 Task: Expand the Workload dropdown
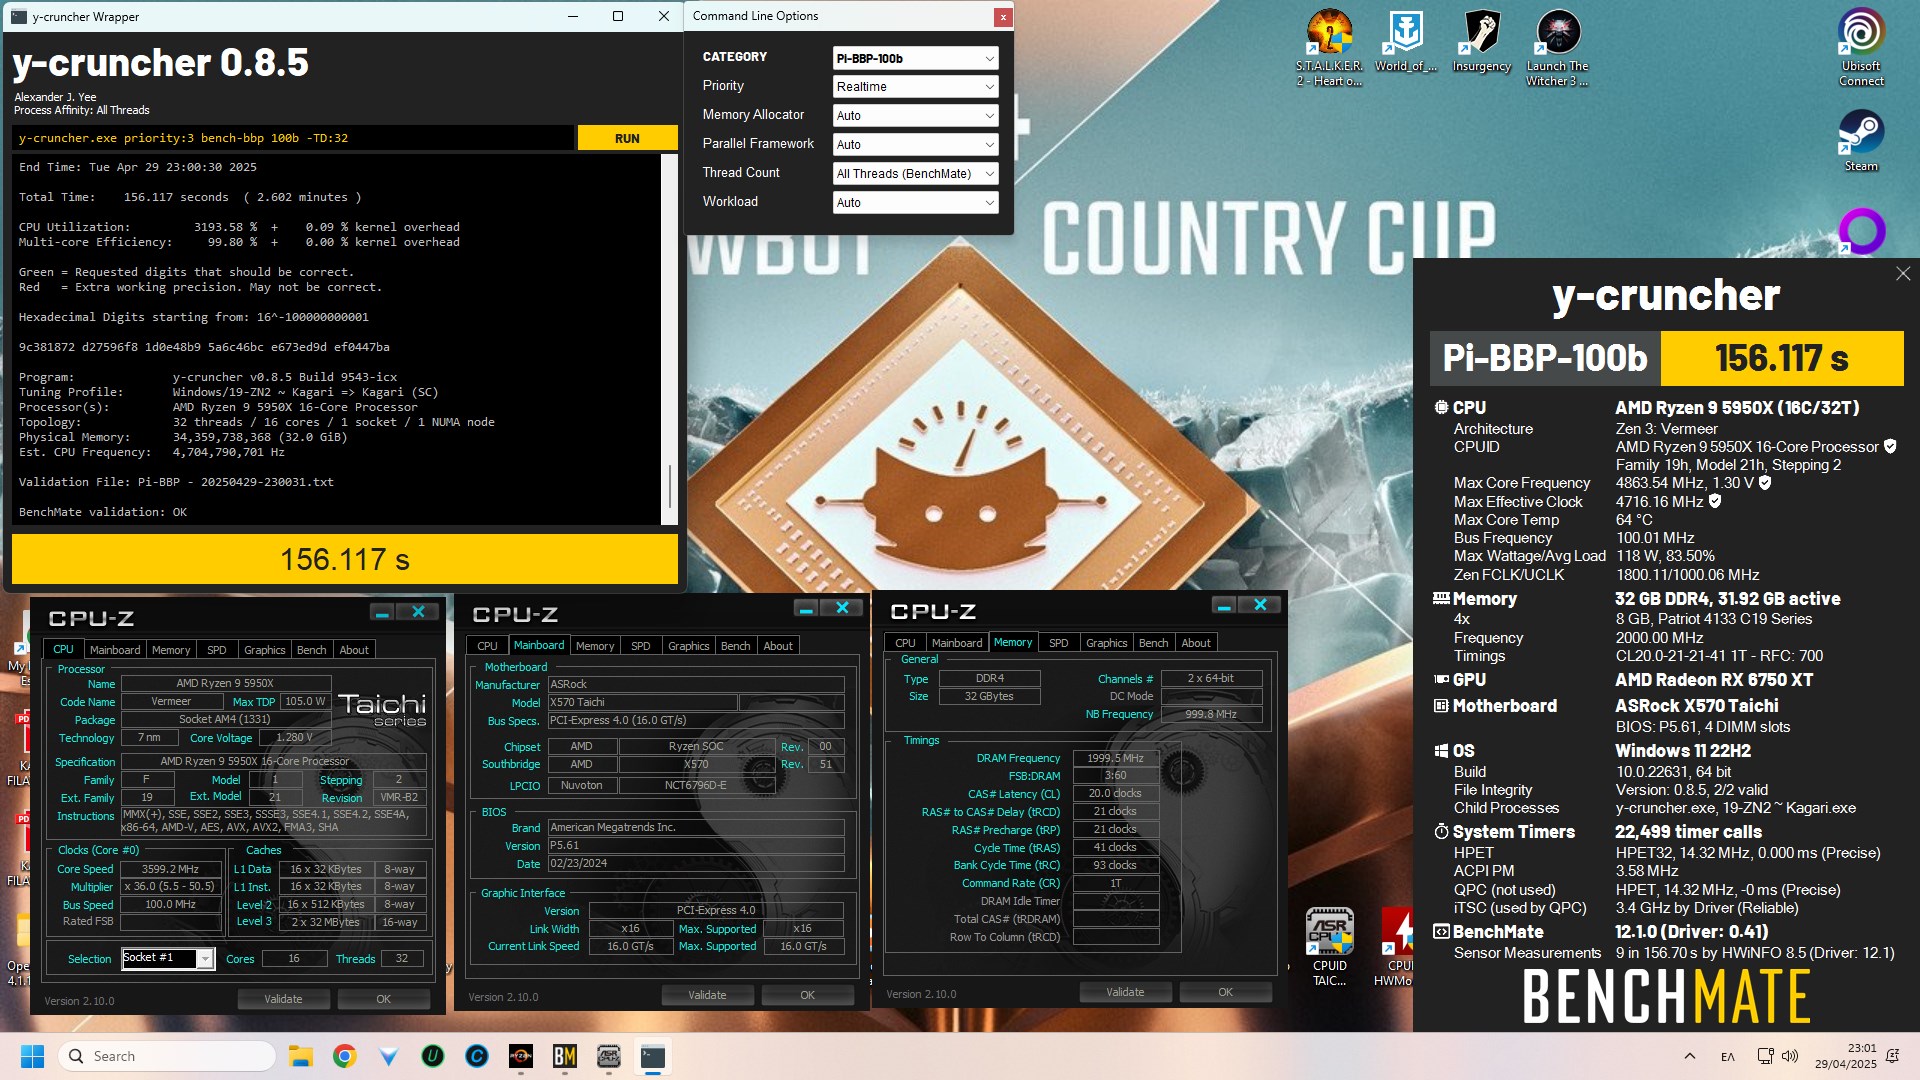point(915,203)
